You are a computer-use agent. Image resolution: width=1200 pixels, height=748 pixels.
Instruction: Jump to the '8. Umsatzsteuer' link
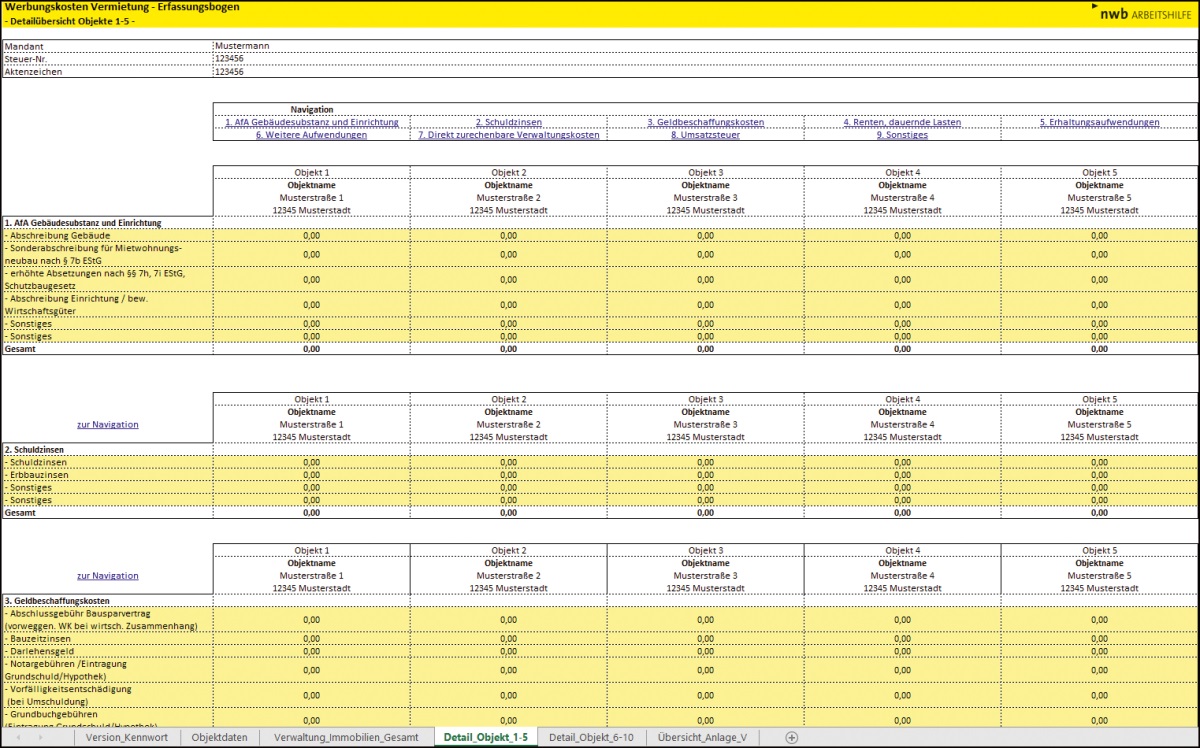705,135
